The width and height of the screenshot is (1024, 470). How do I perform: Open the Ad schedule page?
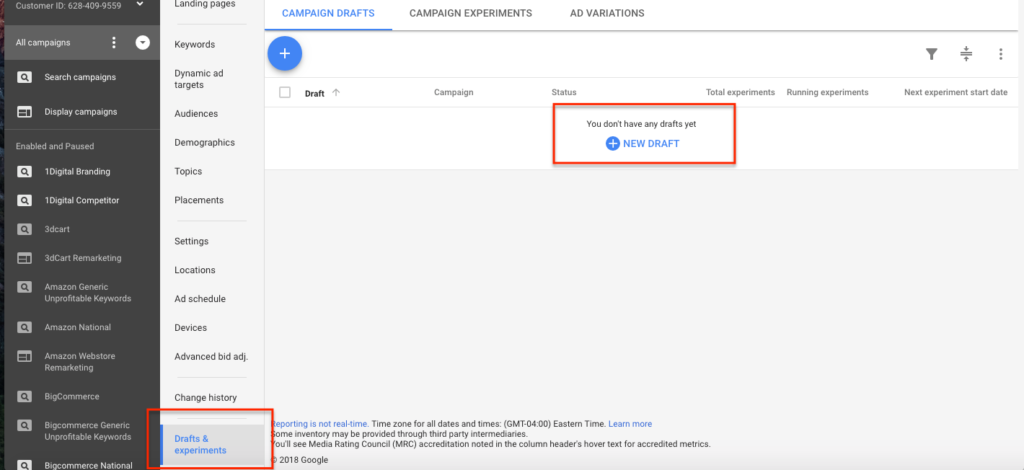[200, 298]
